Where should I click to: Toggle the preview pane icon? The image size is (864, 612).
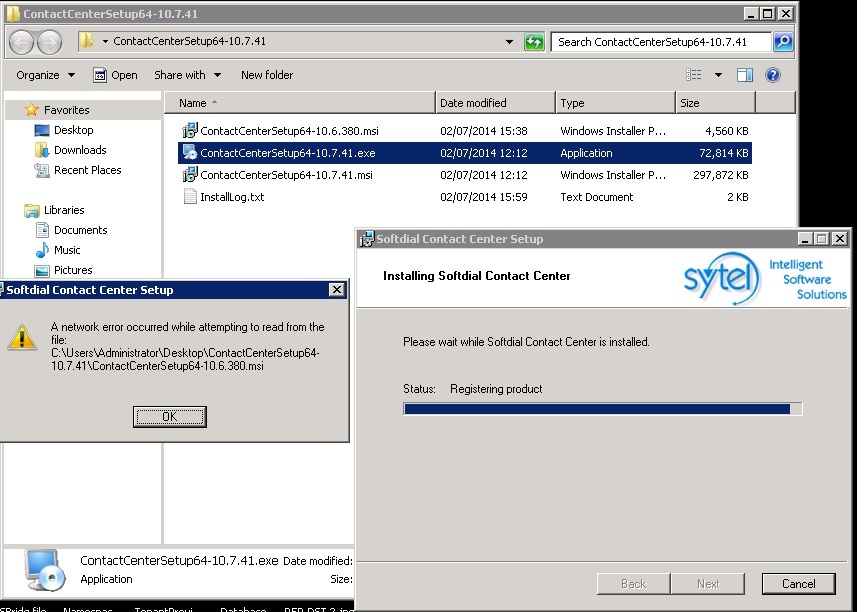(x=744, y=75)
